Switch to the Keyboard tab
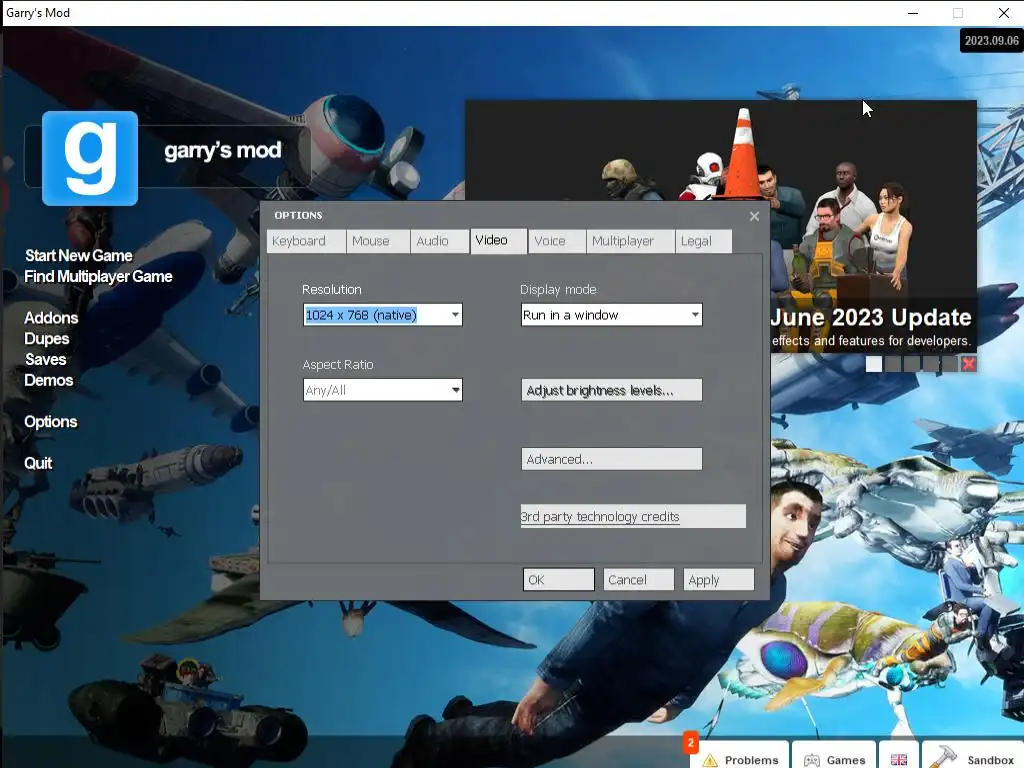The image size is (1024, 768). pyautogui.click(x=306, y=241)
